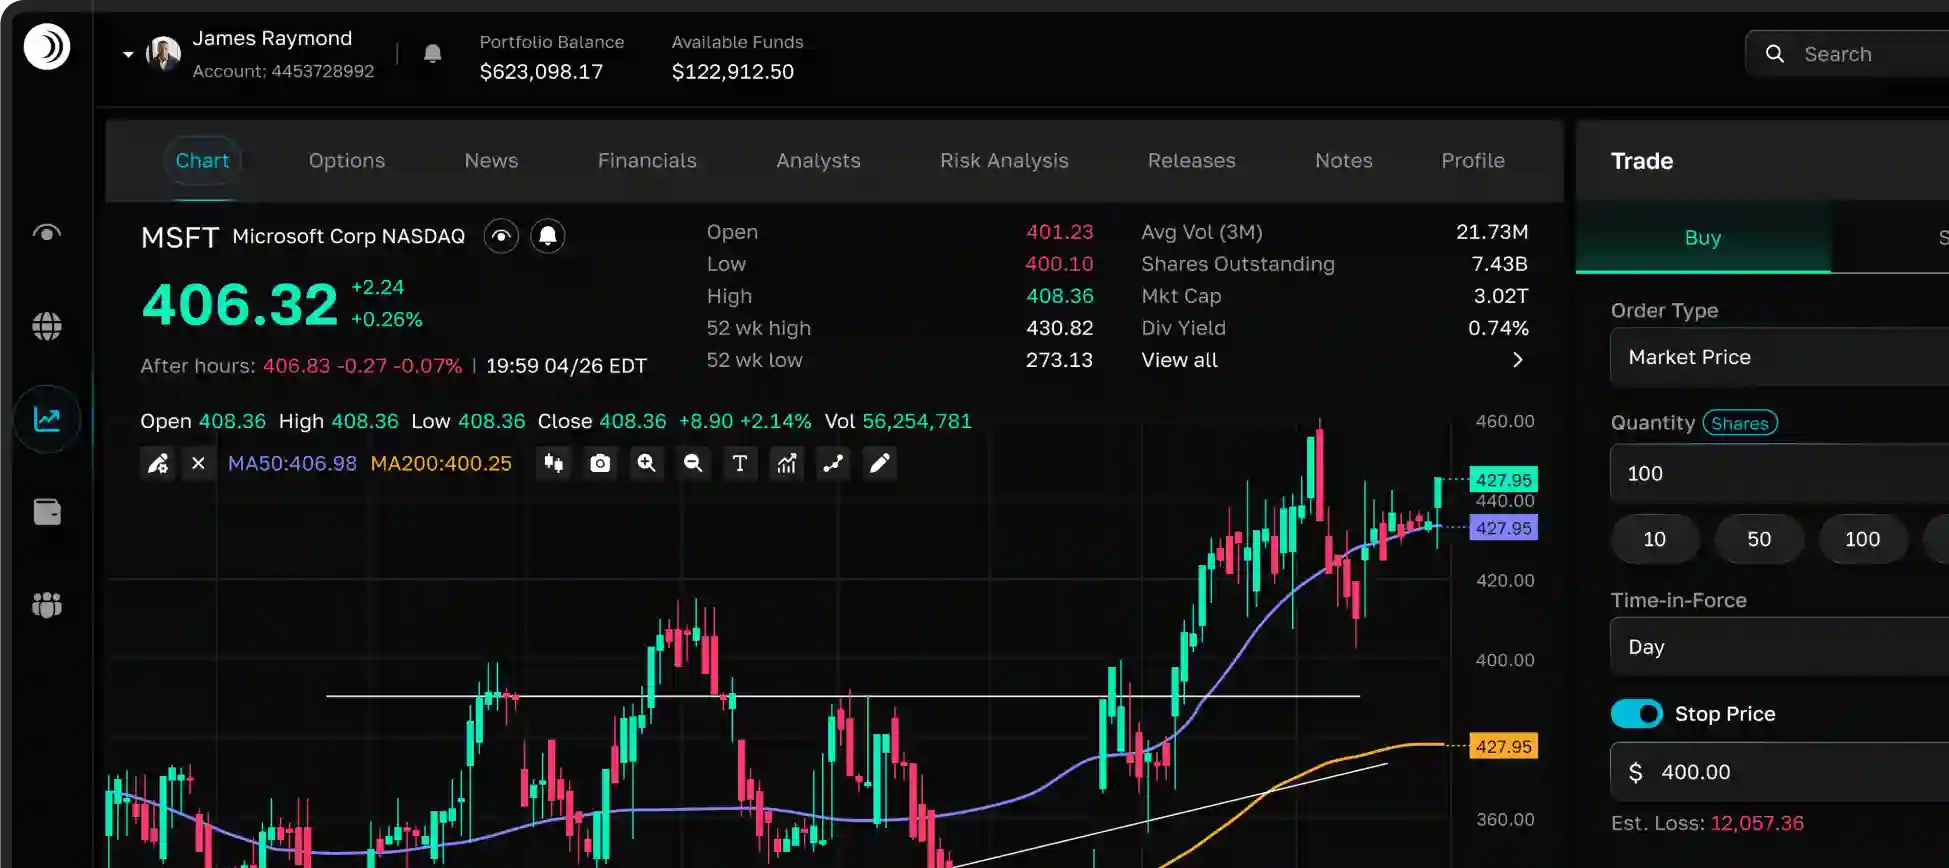Choose the 100 quantity preset button
This screenshot has width=1949, height=868.
[x=1862, y=539]
